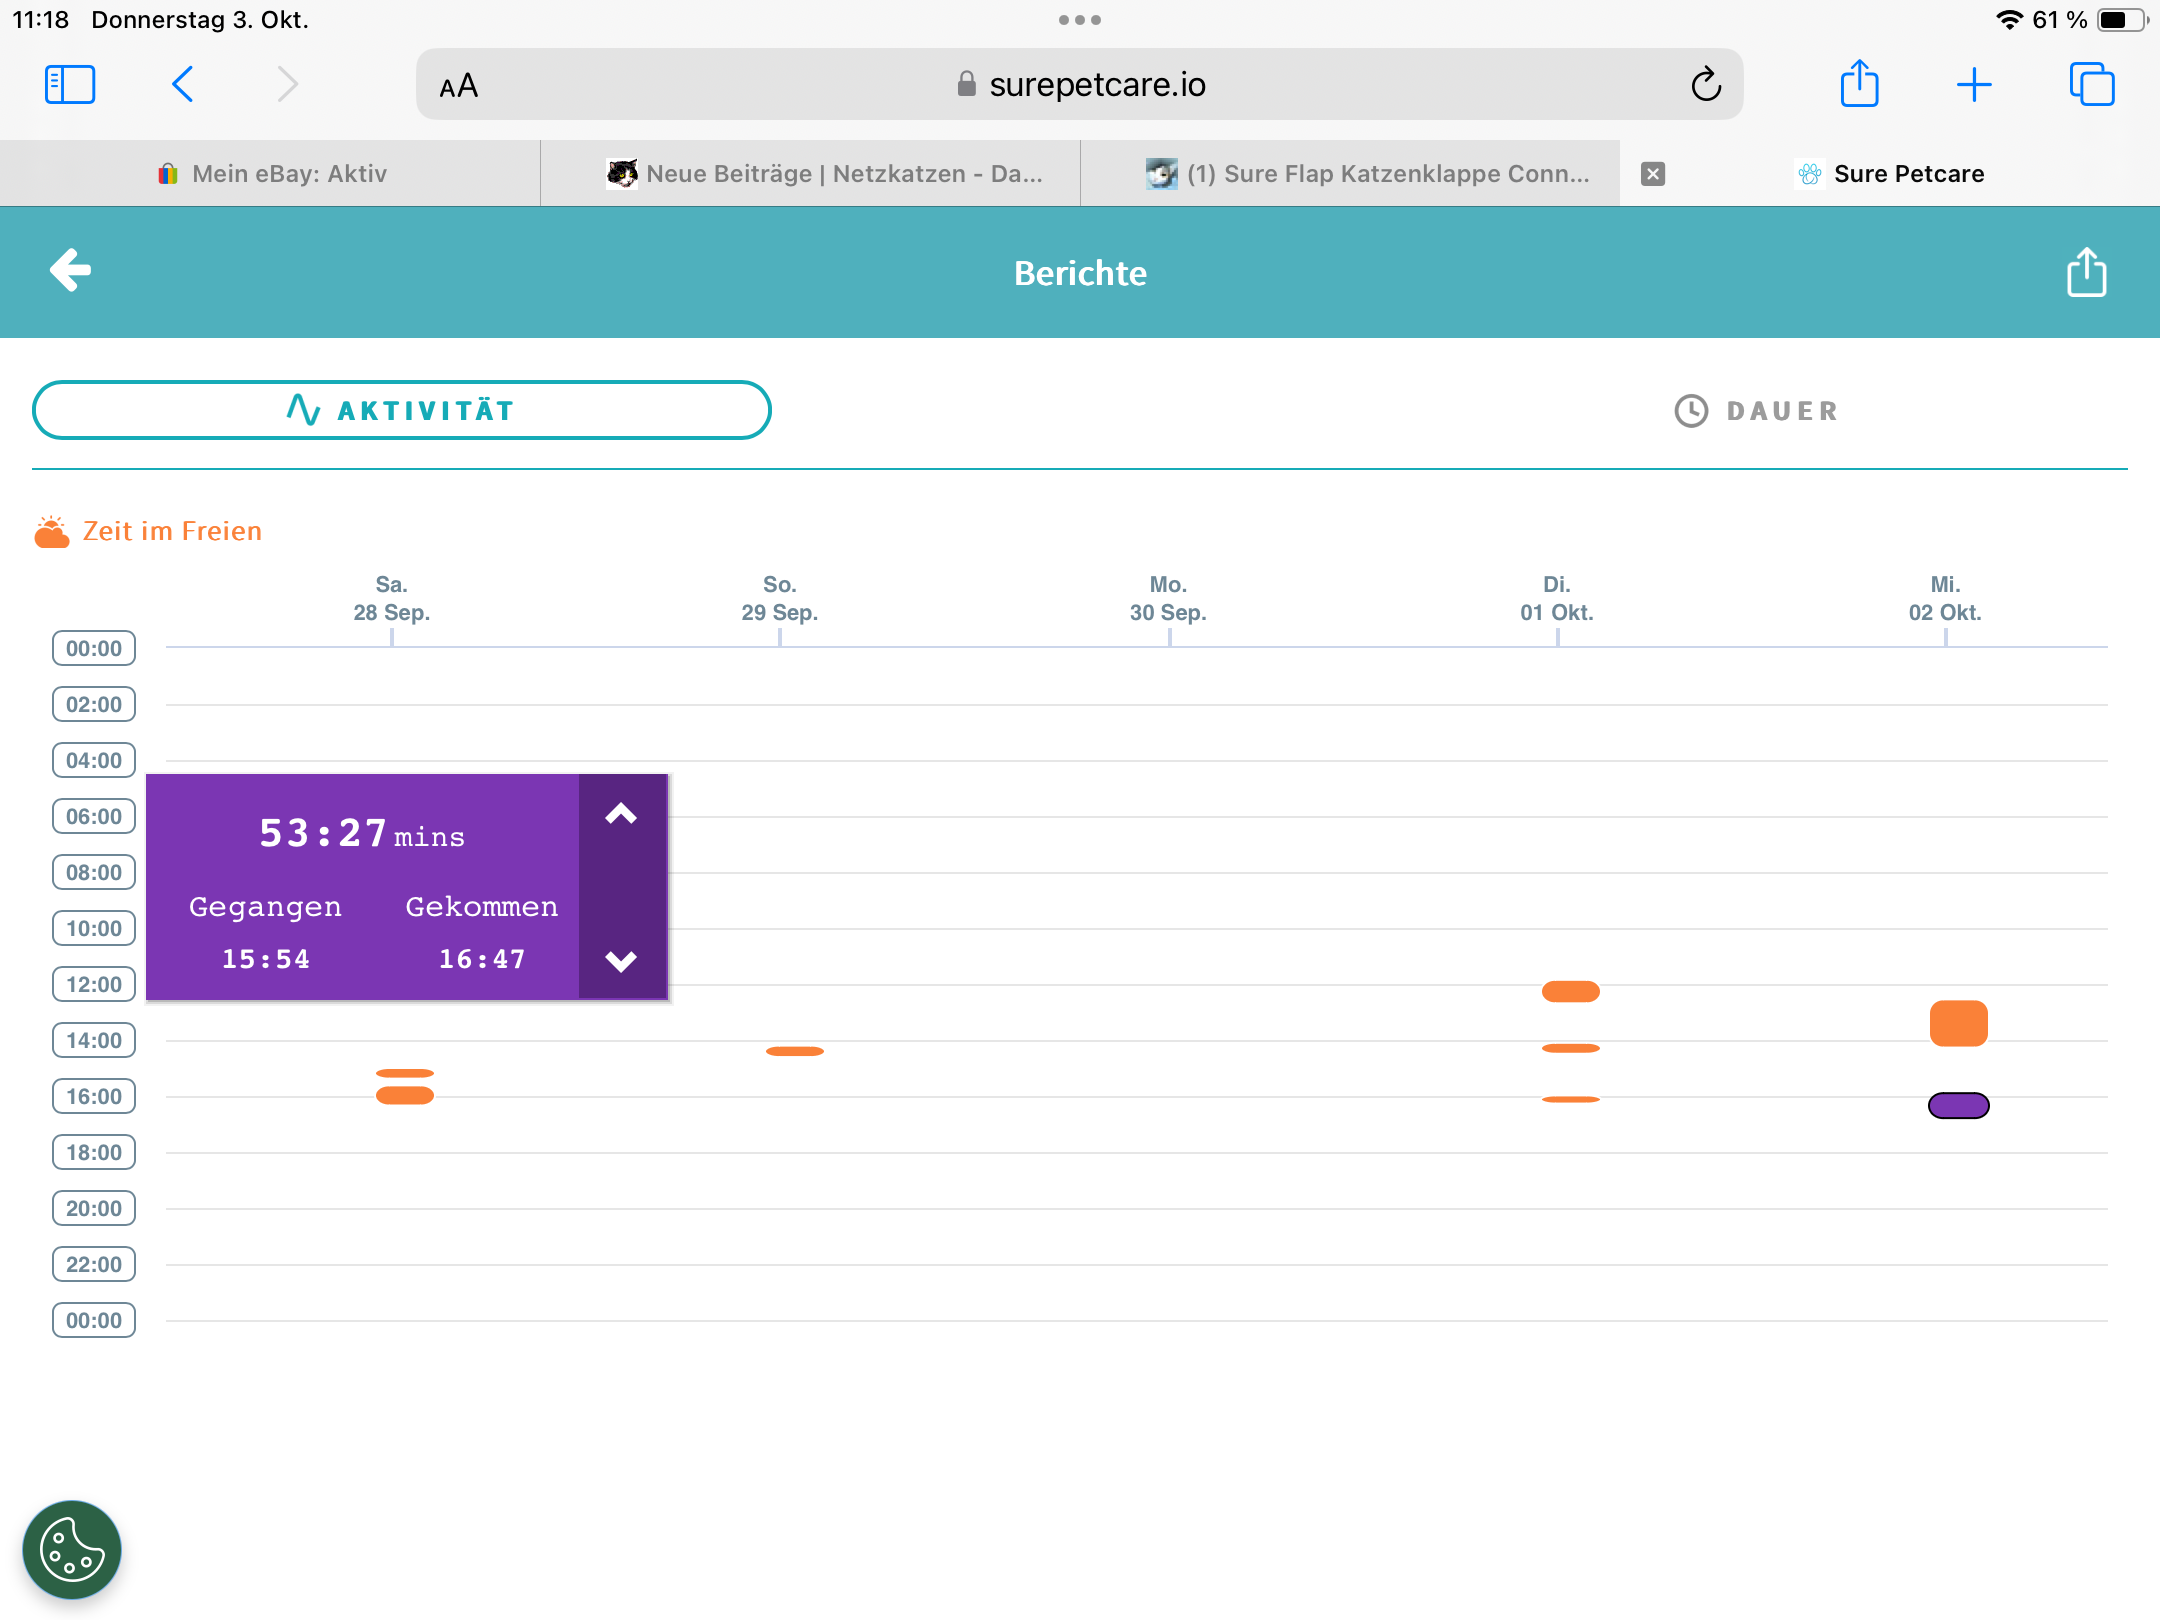
Task: Click the Mo. 30 Sep. date header
Action: click(x=1168, y=598)
